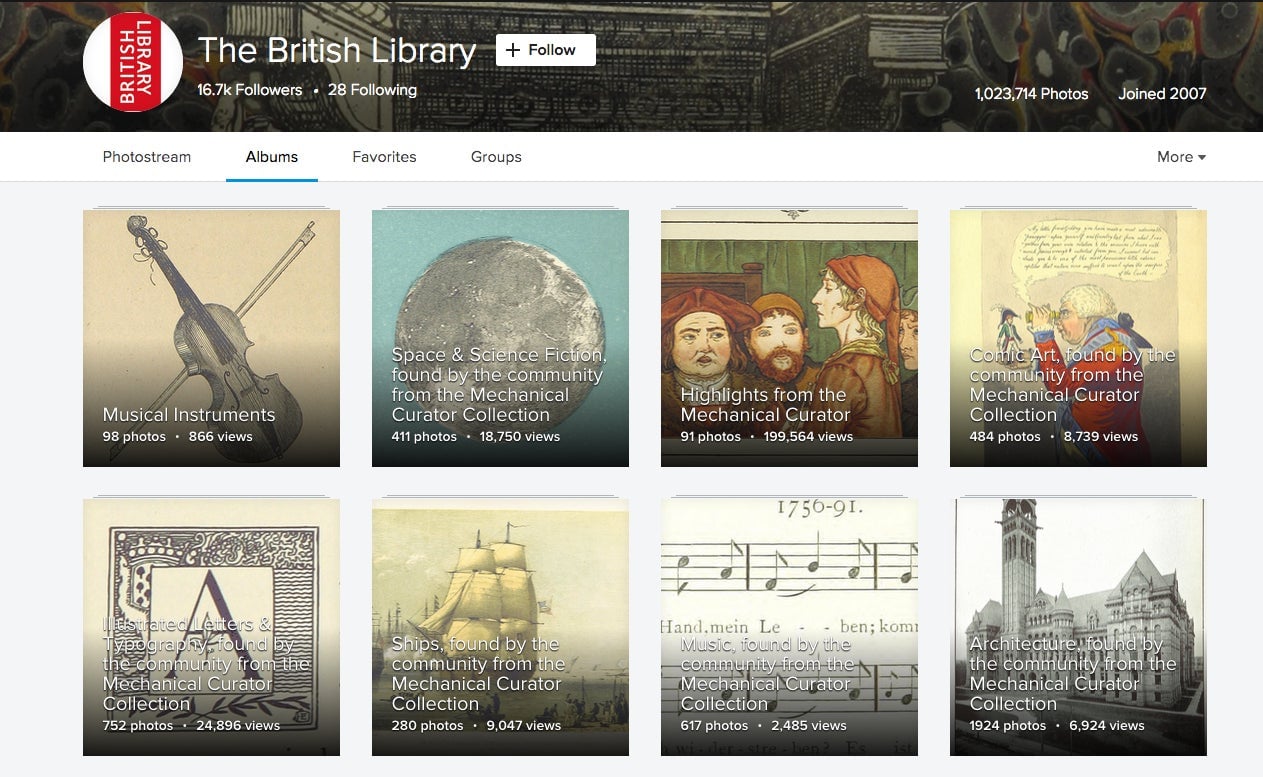1263x777 pixels.
Task: Open Illustrated Letters & Typography album
Action: click(211, 627)
